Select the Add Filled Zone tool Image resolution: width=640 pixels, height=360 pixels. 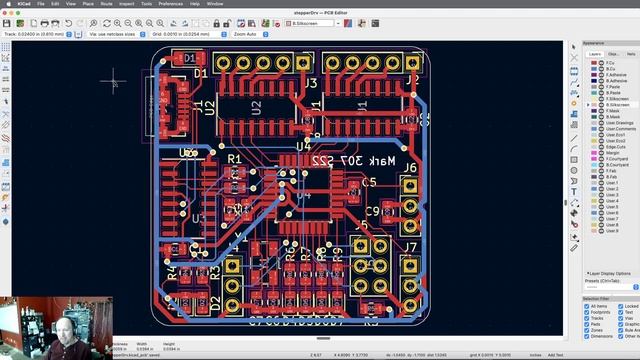click(x=574, y=114)
